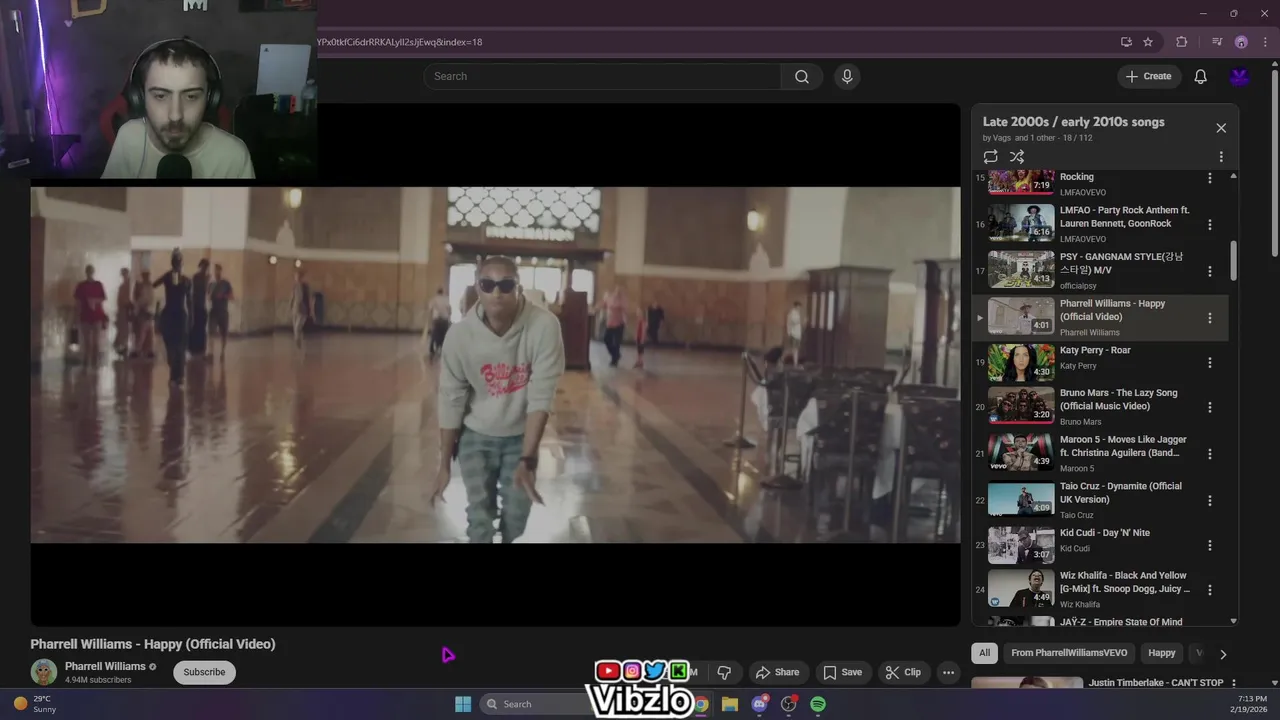Open options for Maroon 5 Moves Like Jagger
The width and height of the screenshot is (1280, 720).
click(x=1210, y=453)
